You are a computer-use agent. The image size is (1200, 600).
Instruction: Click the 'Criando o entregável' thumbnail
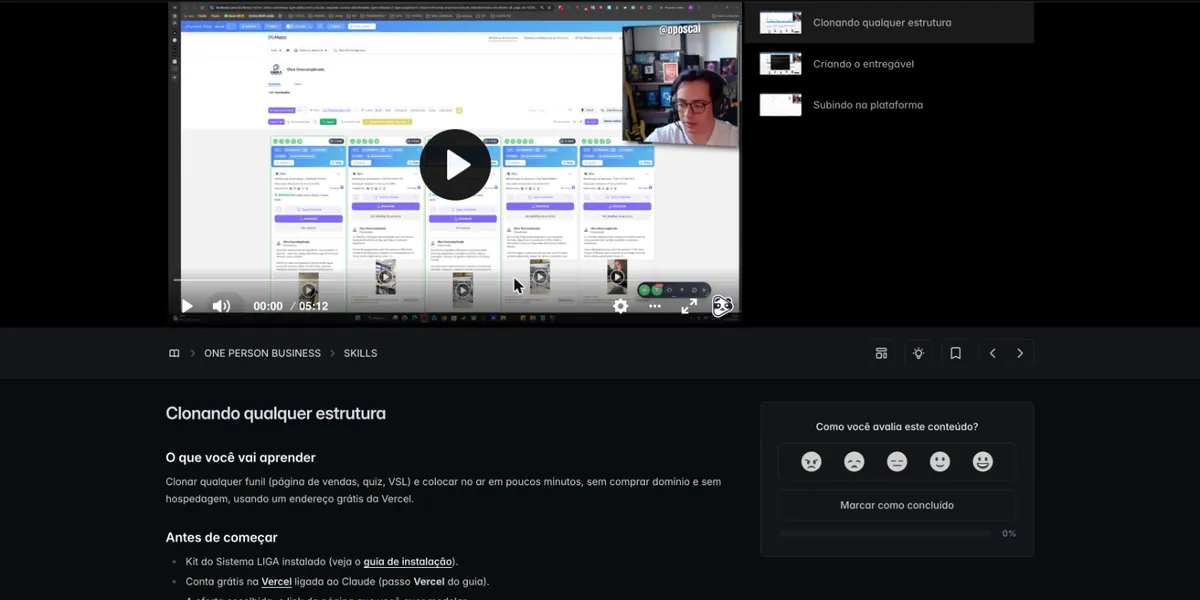(780, 64)
